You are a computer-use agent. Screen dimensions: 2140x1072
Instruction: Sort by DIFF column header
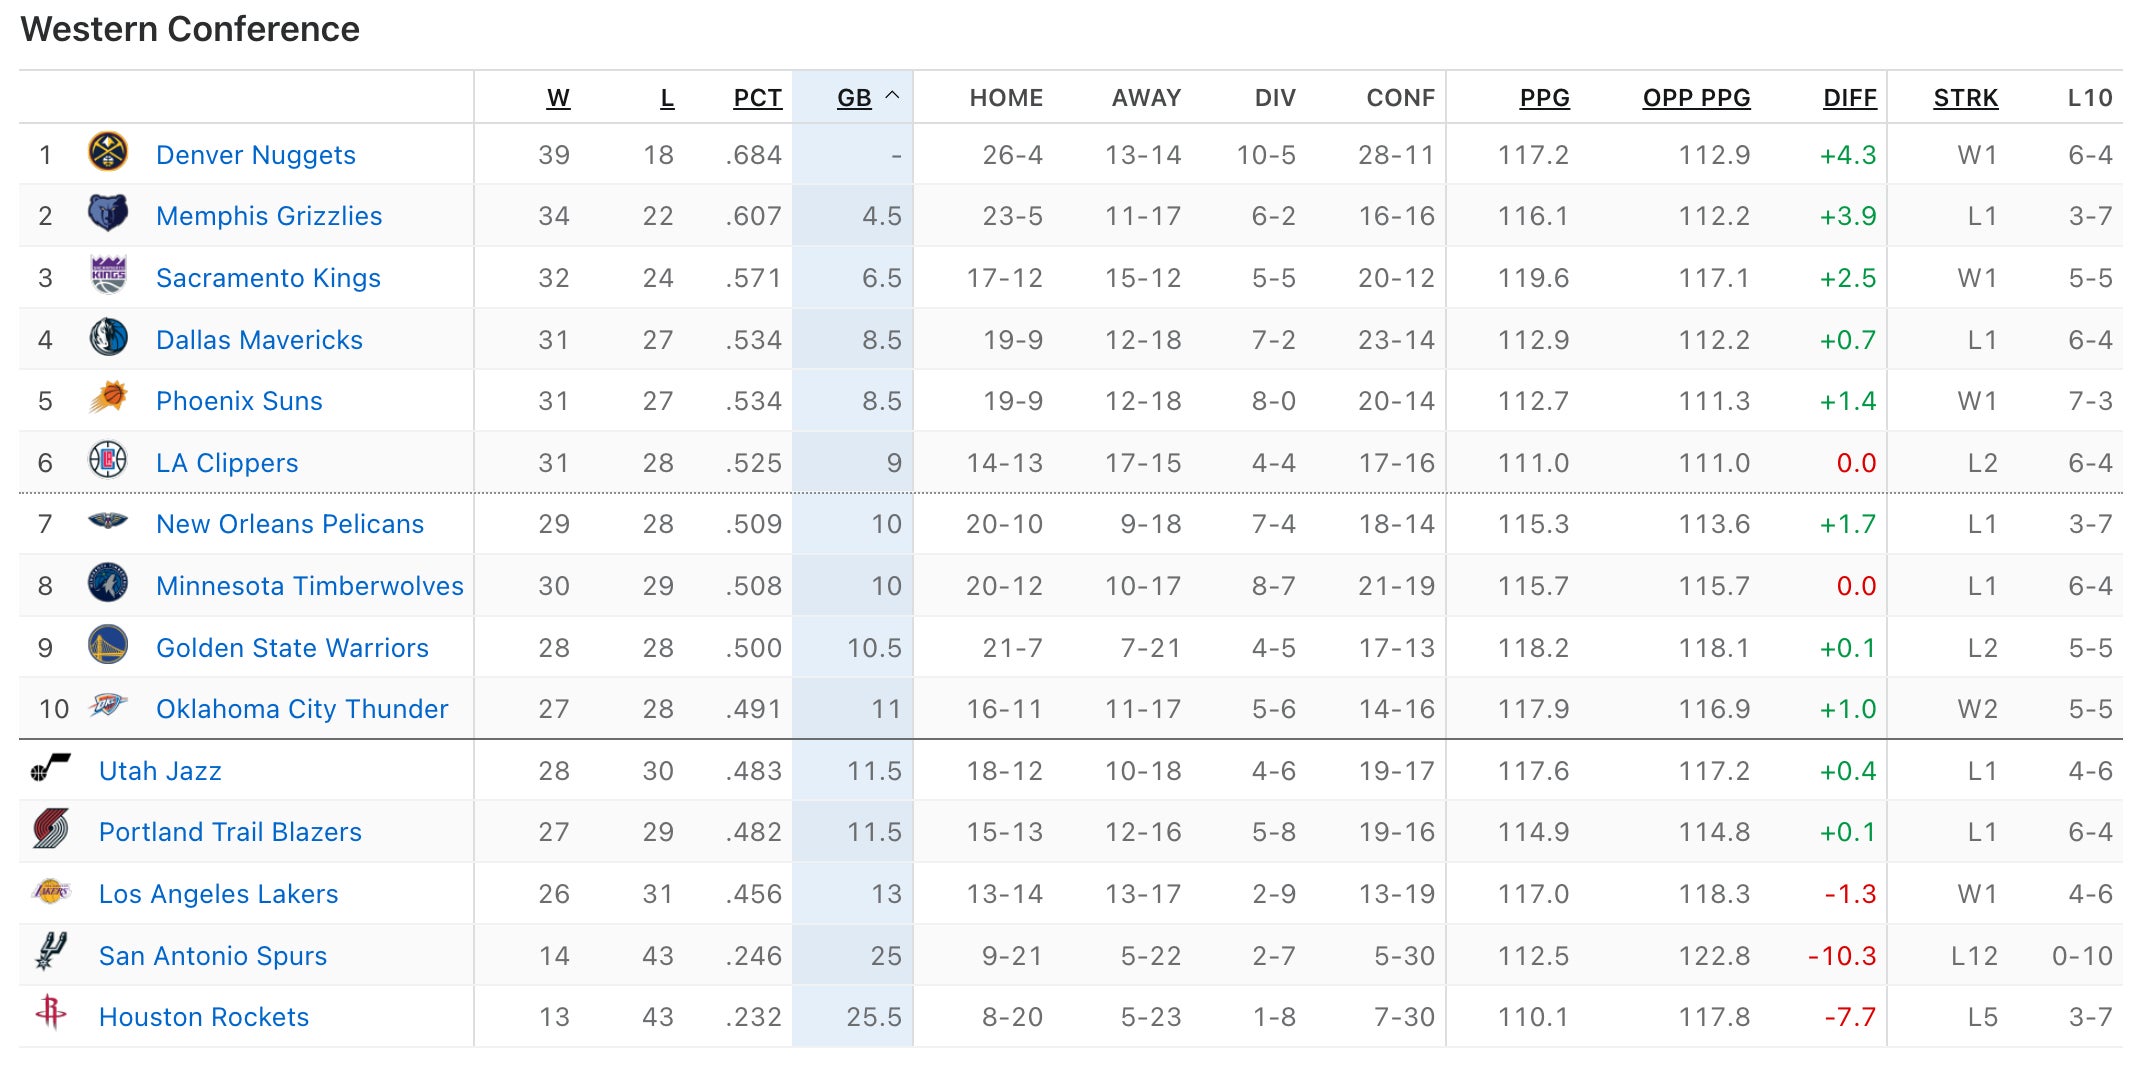[1849, 98]
